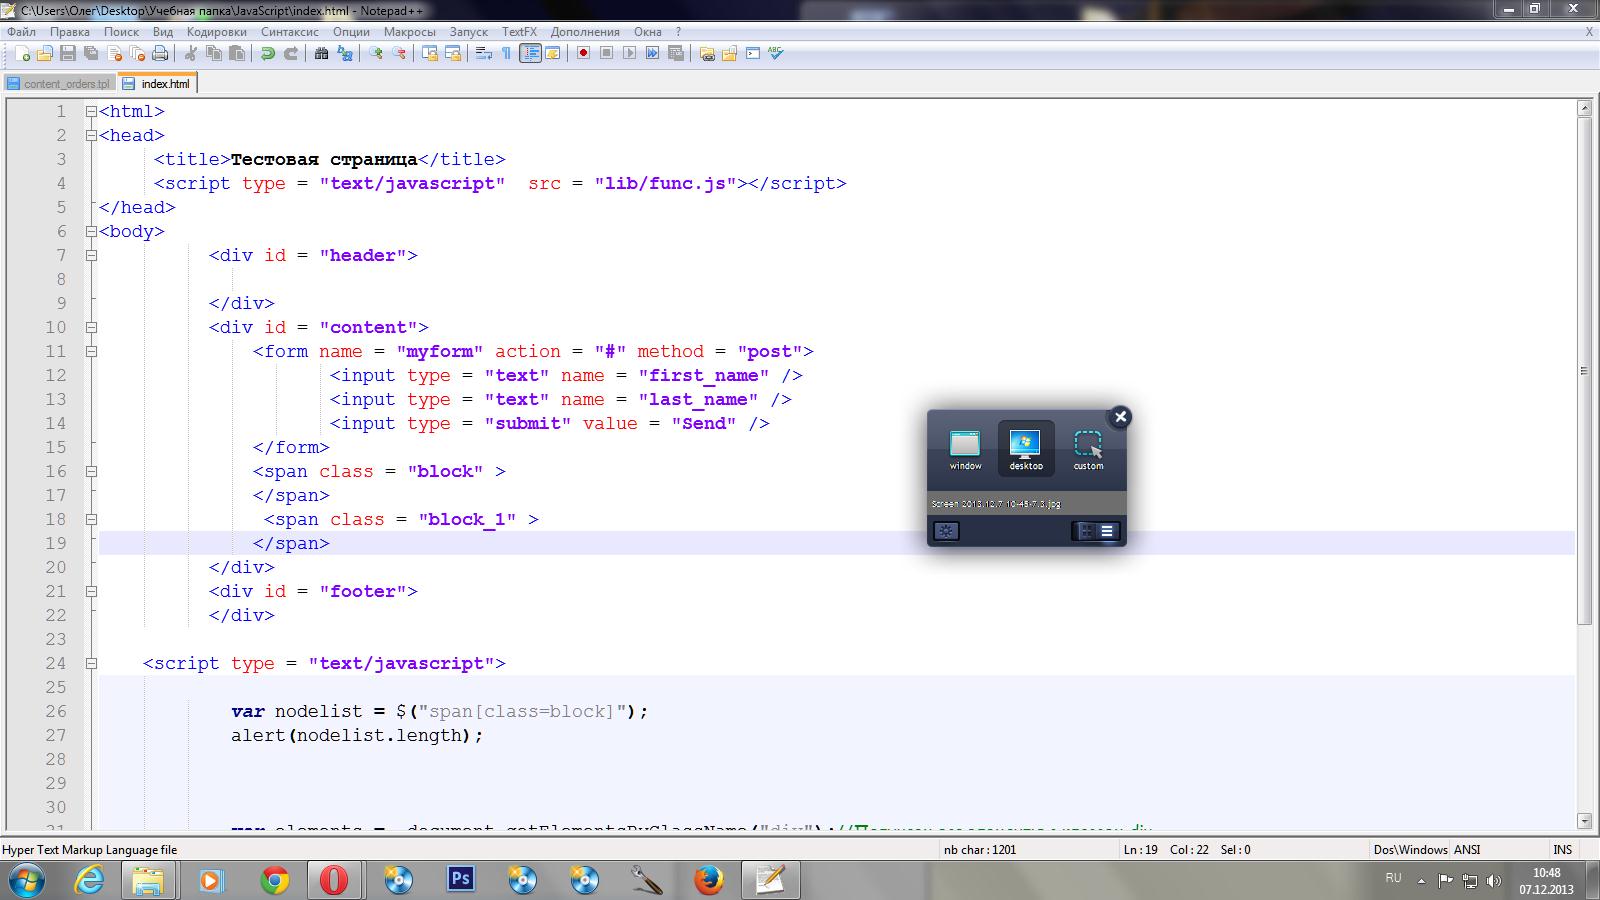Click the toolbar icon left of ABC spell check

coord(753,53)
